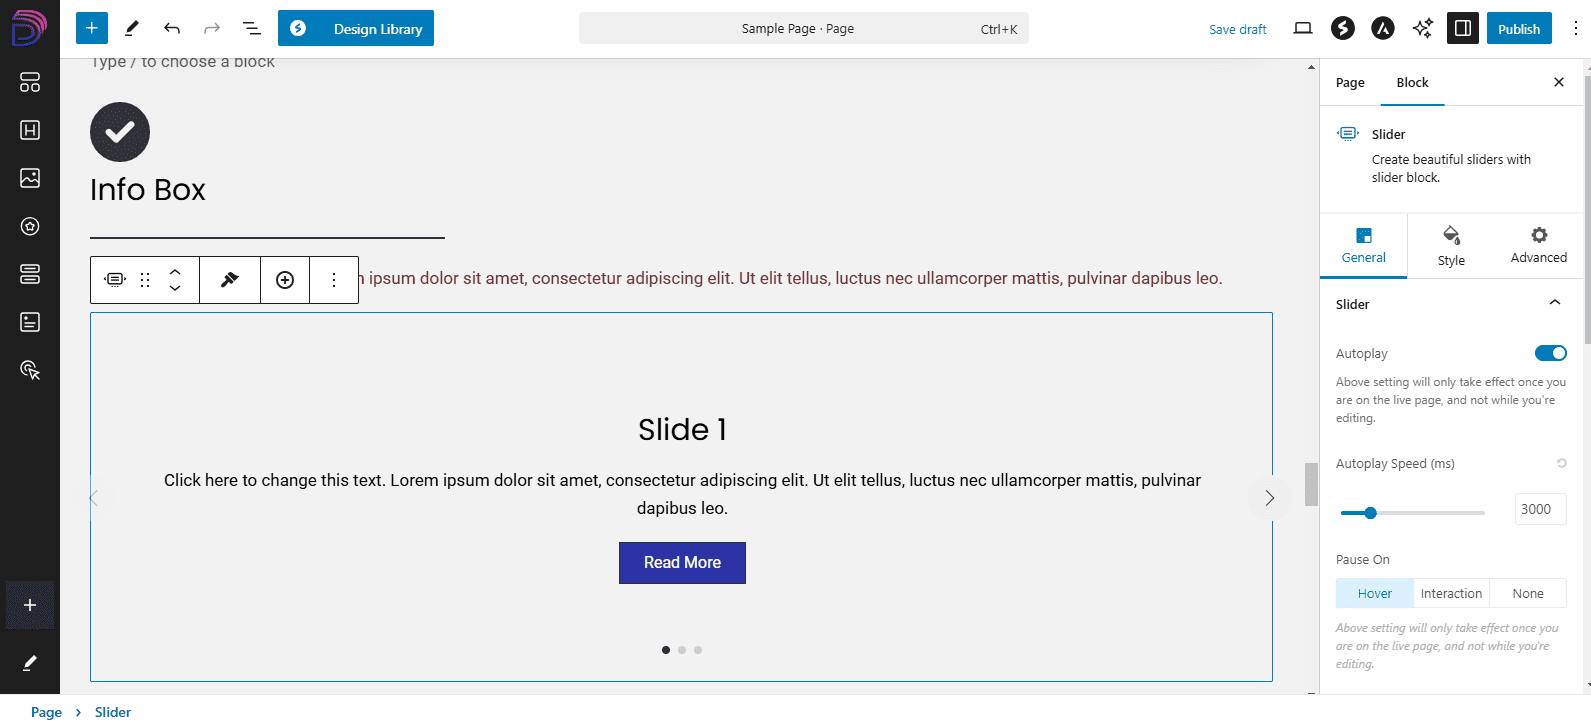This screenshot has width=1591, height=724.
Task: Click the Save draft link
Action: click(1237, 29)
